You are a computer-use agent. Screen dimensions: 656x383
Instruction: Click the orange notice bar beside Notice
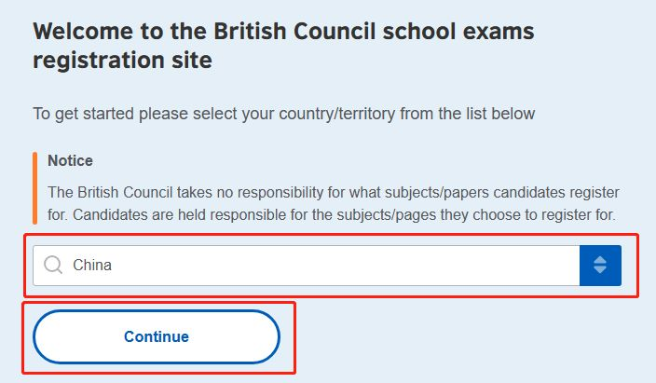coord(35,188)
